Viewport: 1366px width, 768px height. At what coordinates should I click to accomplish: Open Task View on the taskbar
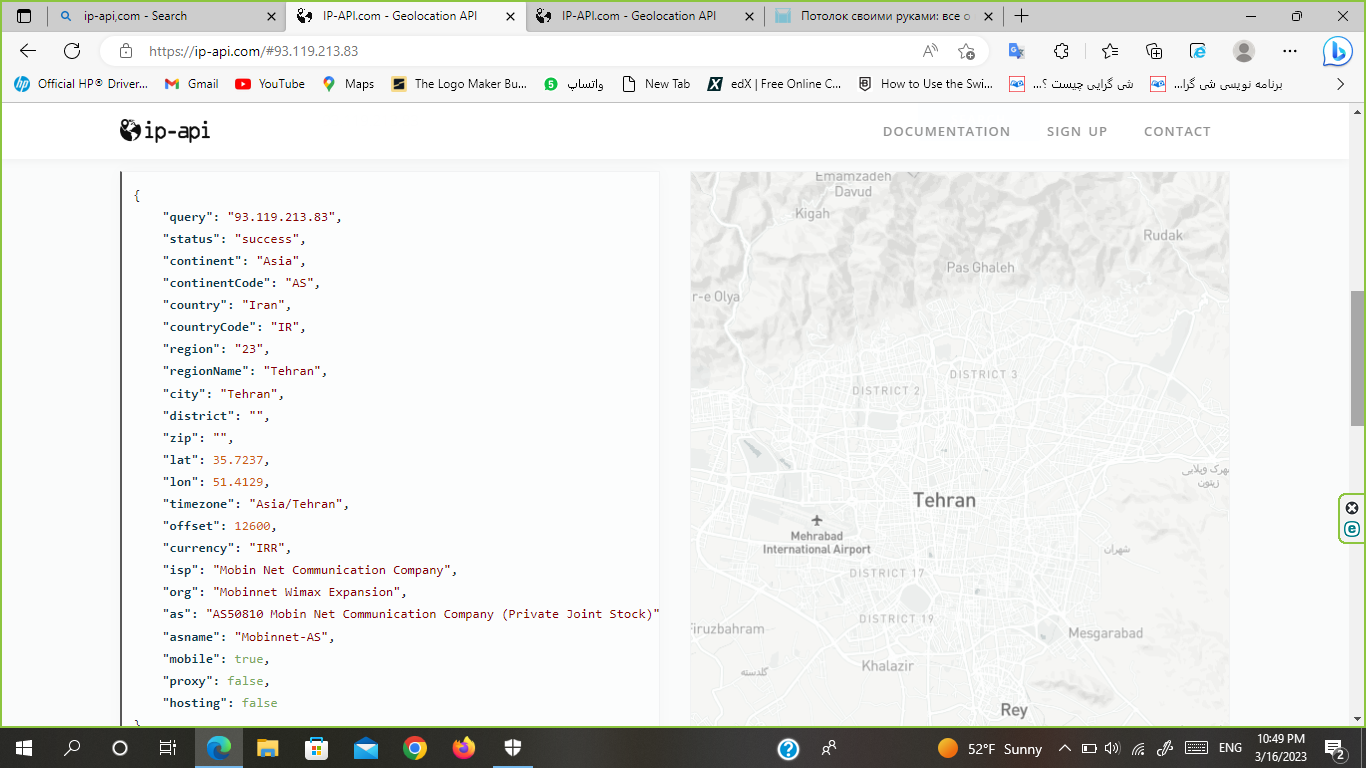point(168,748)
